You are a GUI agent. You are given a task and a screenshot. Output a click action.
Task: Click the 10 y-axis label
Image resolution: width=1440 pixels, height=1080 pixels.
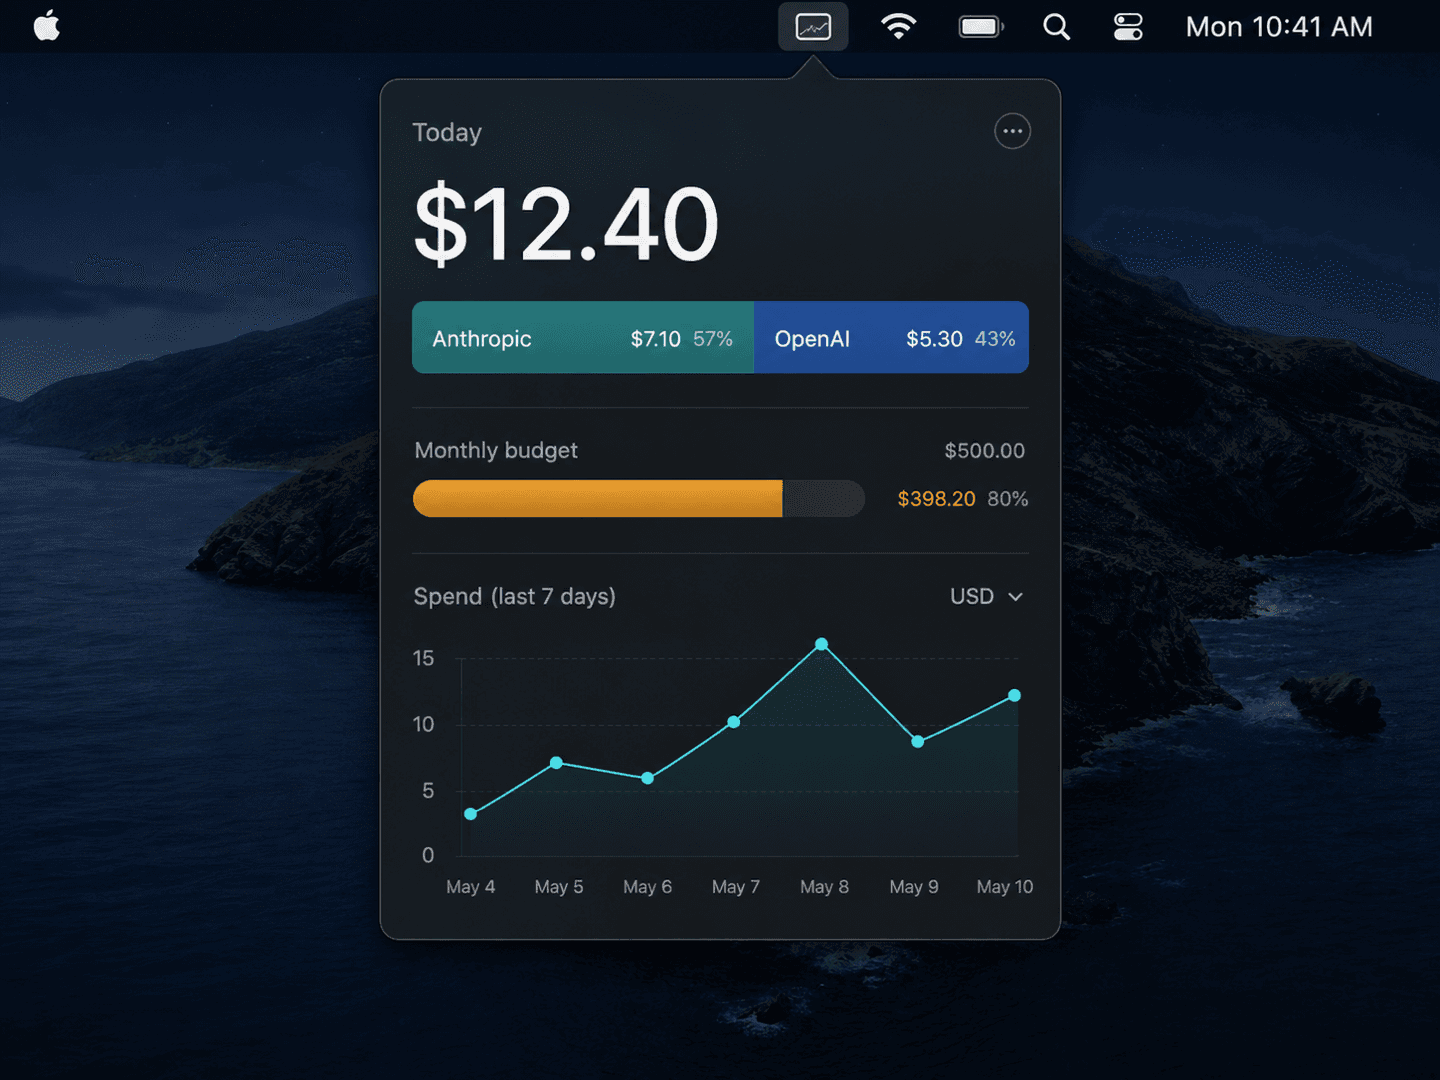click(424, 724)
